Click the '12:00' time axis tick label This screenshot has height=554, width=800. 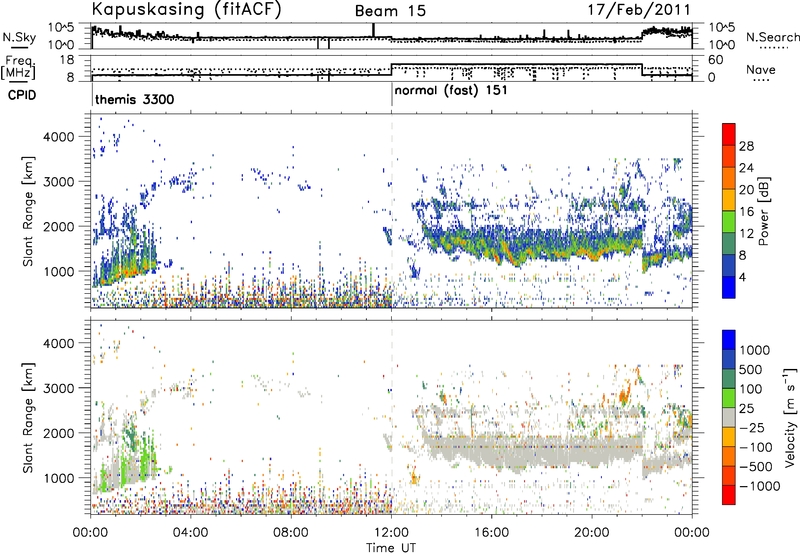(x=391, y=533)
